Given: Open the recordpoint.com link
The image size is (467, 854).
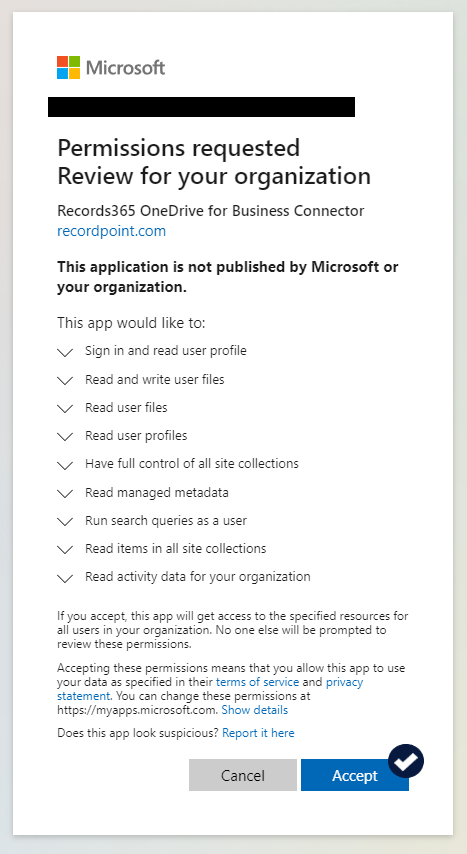Looking at the screenshot, I should [112, 231].
